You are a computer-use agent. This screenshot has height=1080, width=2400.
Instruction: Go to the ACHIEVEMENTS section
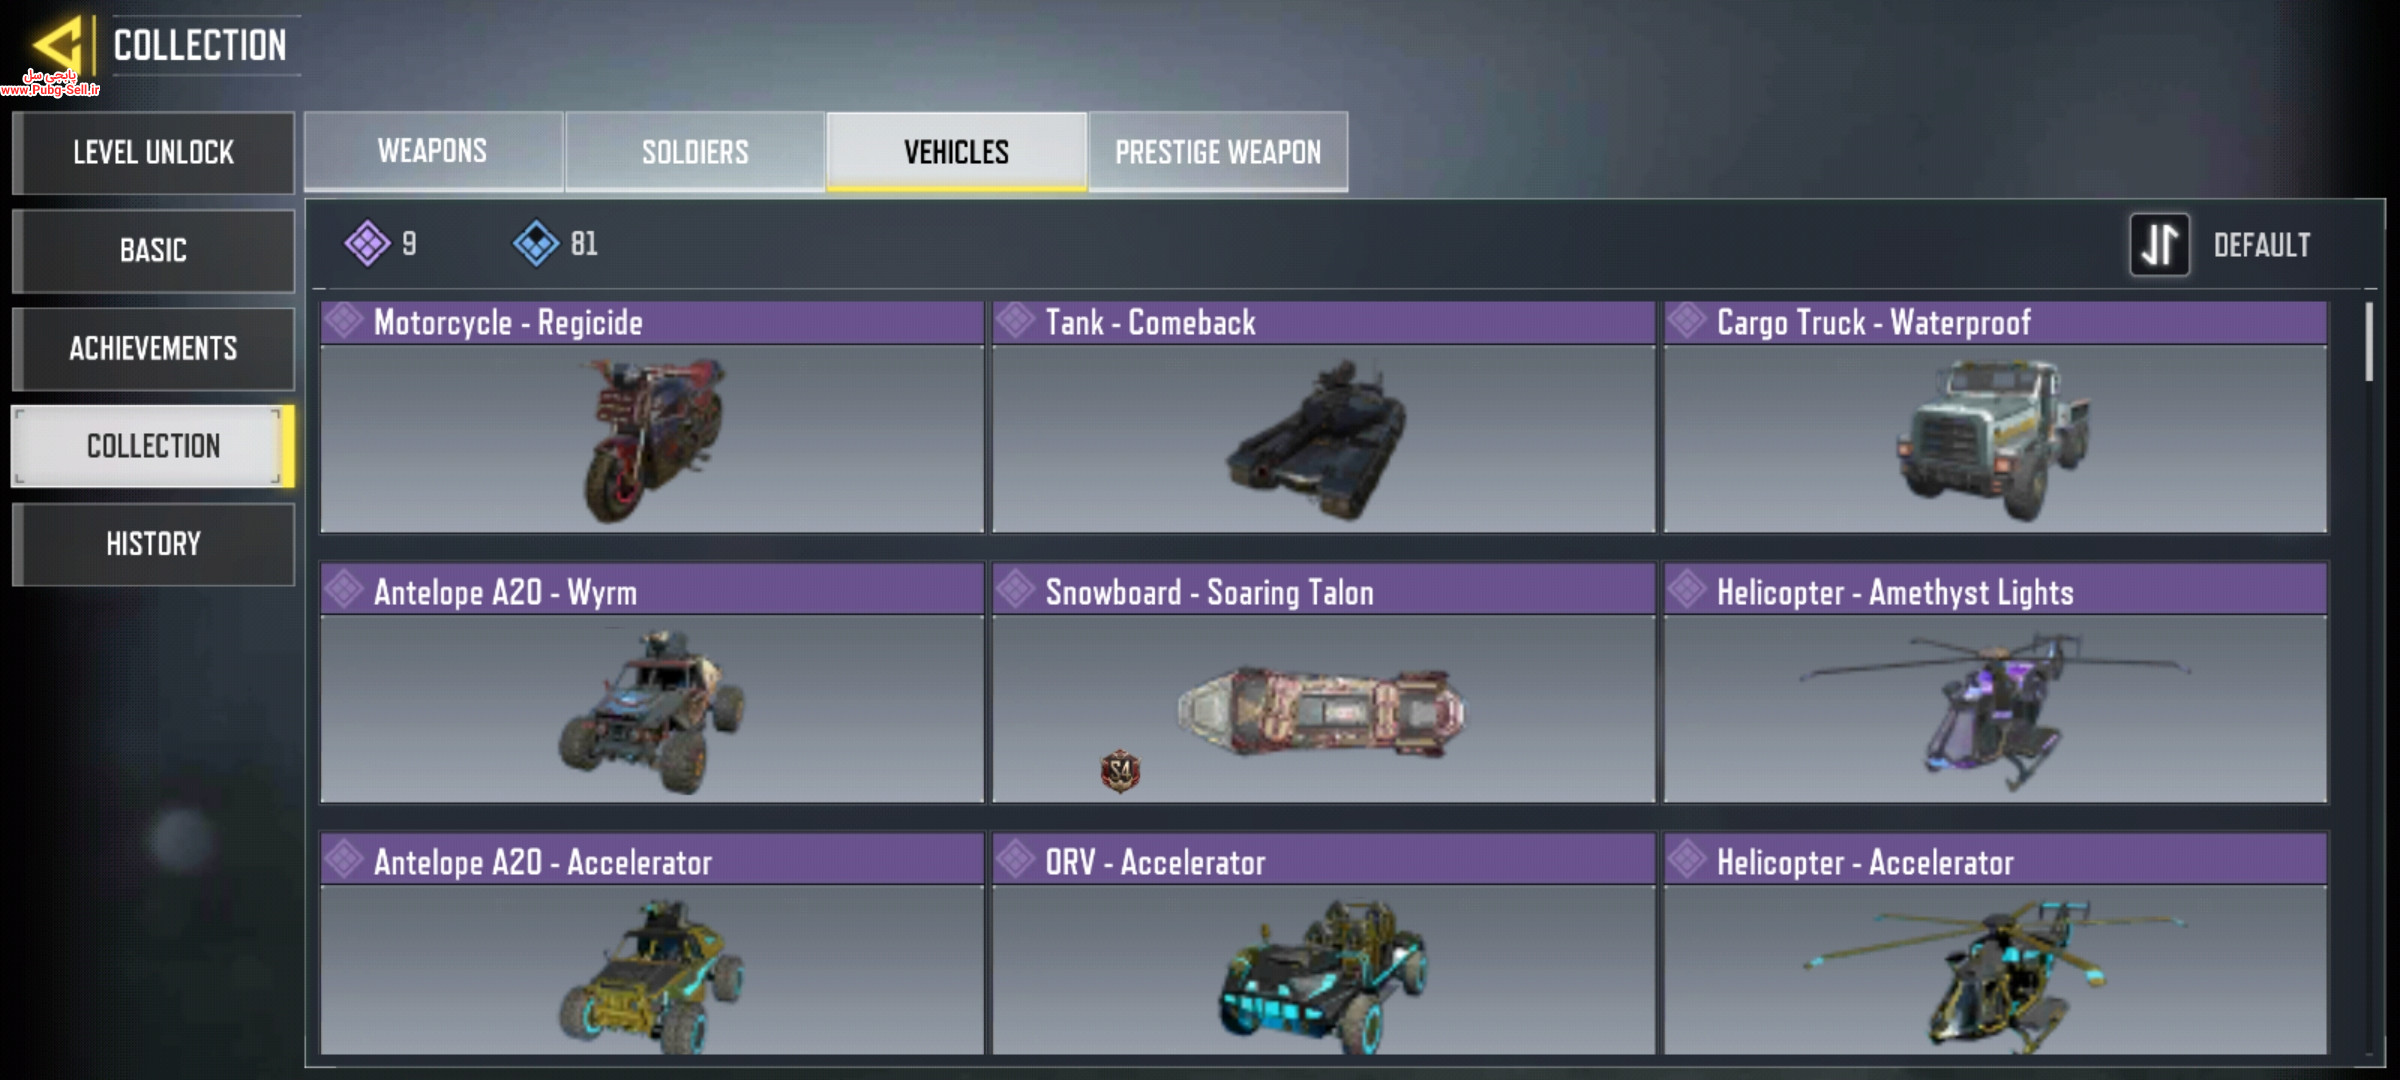tap(153, 348)
